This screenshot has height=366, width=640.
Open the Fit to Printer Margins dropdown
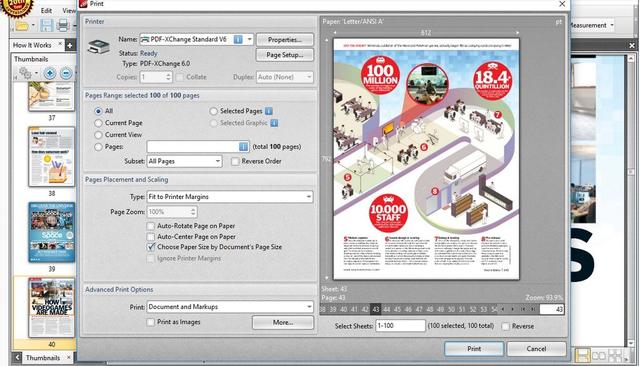(x=230, y=197)
